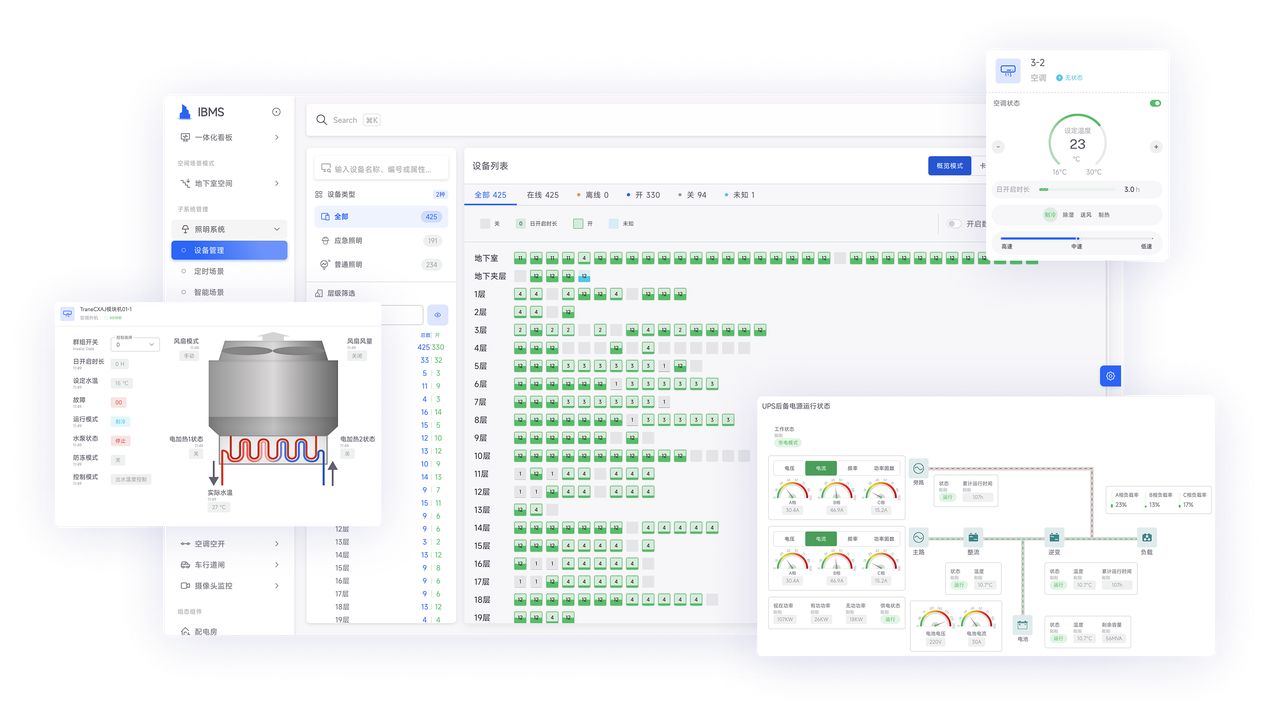1270x716 pixels.
Task: Switch to the 在线 425 tab
Action: (542, 195)
